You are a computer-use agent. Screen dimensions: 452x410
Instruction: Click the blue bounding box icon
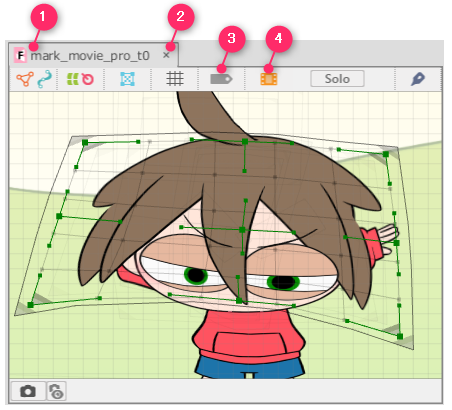[x=127, y=79]
